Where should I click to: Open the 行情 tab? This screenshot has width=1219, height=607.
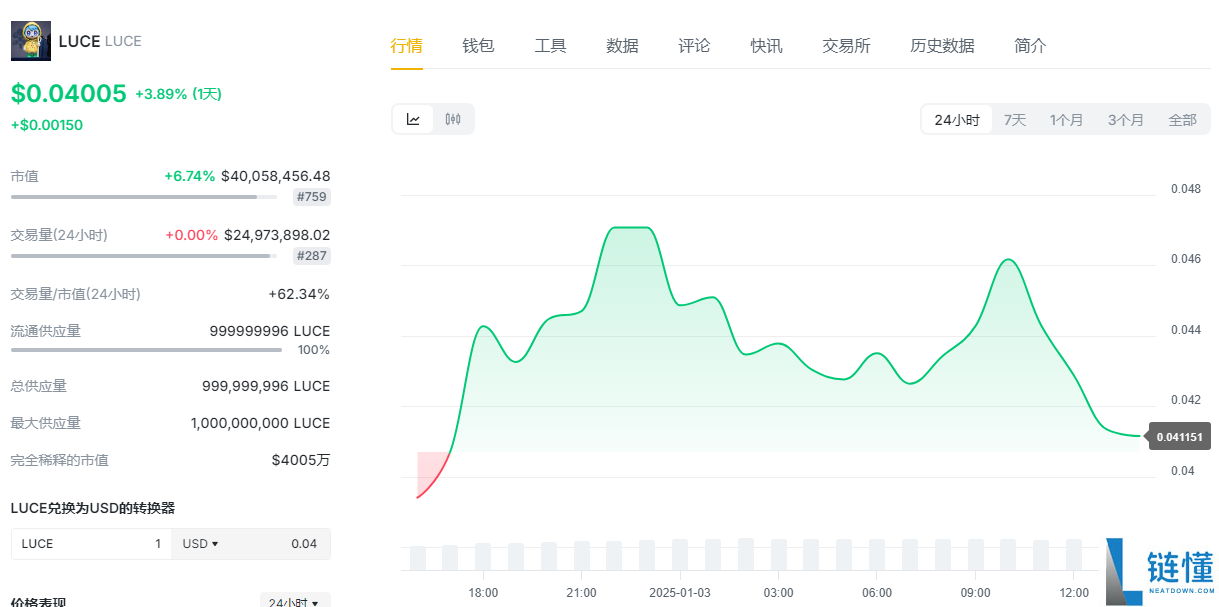(407, 46)
